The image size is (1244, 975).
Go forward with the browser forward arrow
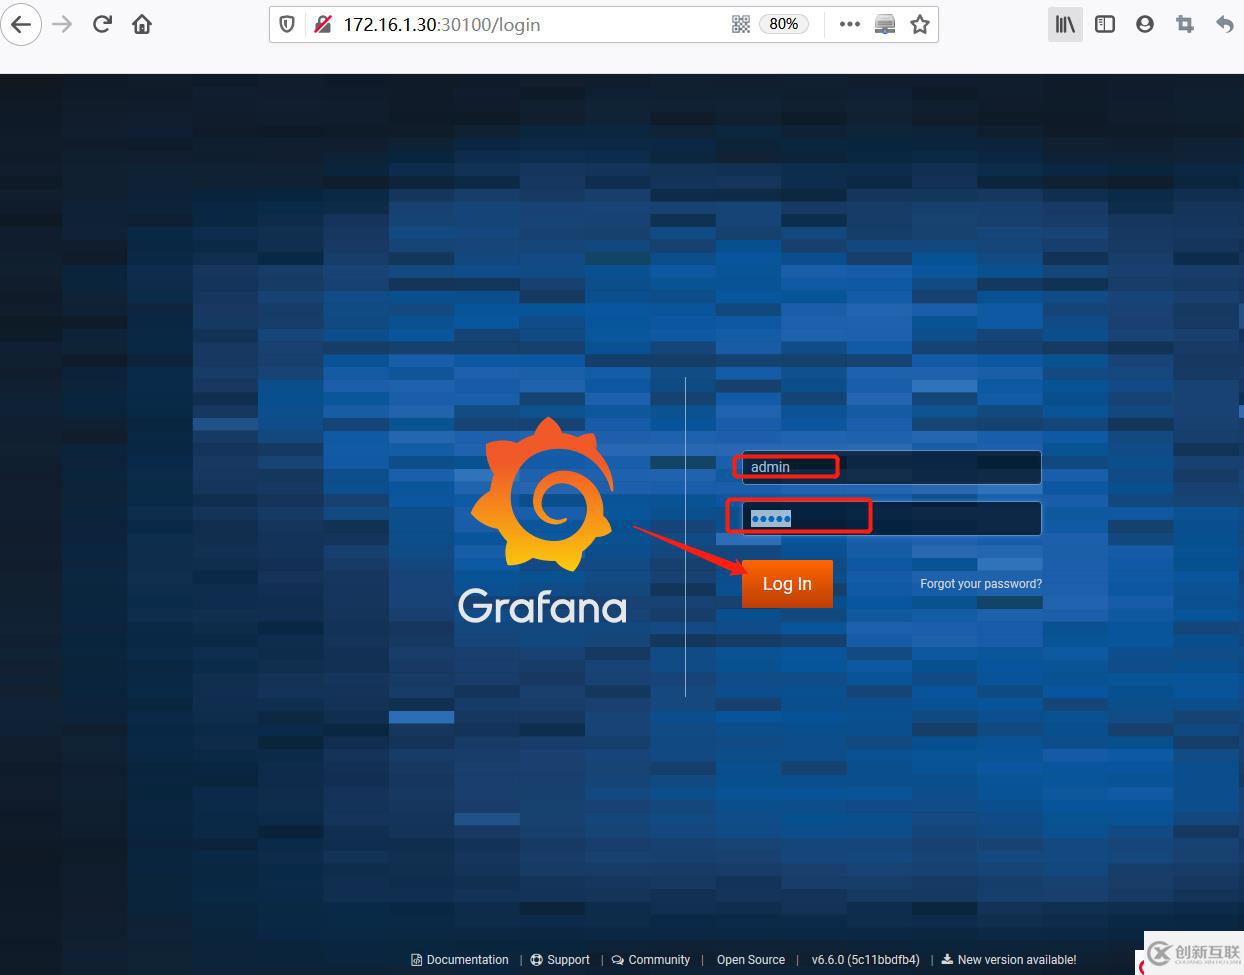point(62,24)
